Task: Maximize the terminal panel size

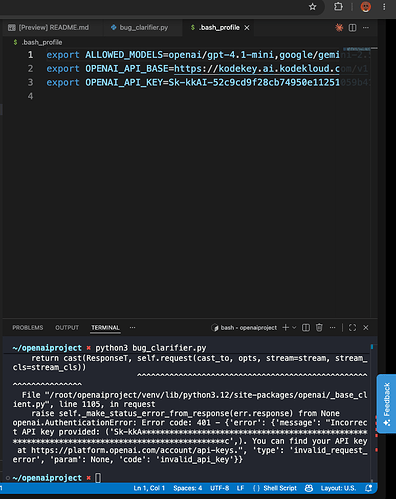Action: (x=352, y=328)
